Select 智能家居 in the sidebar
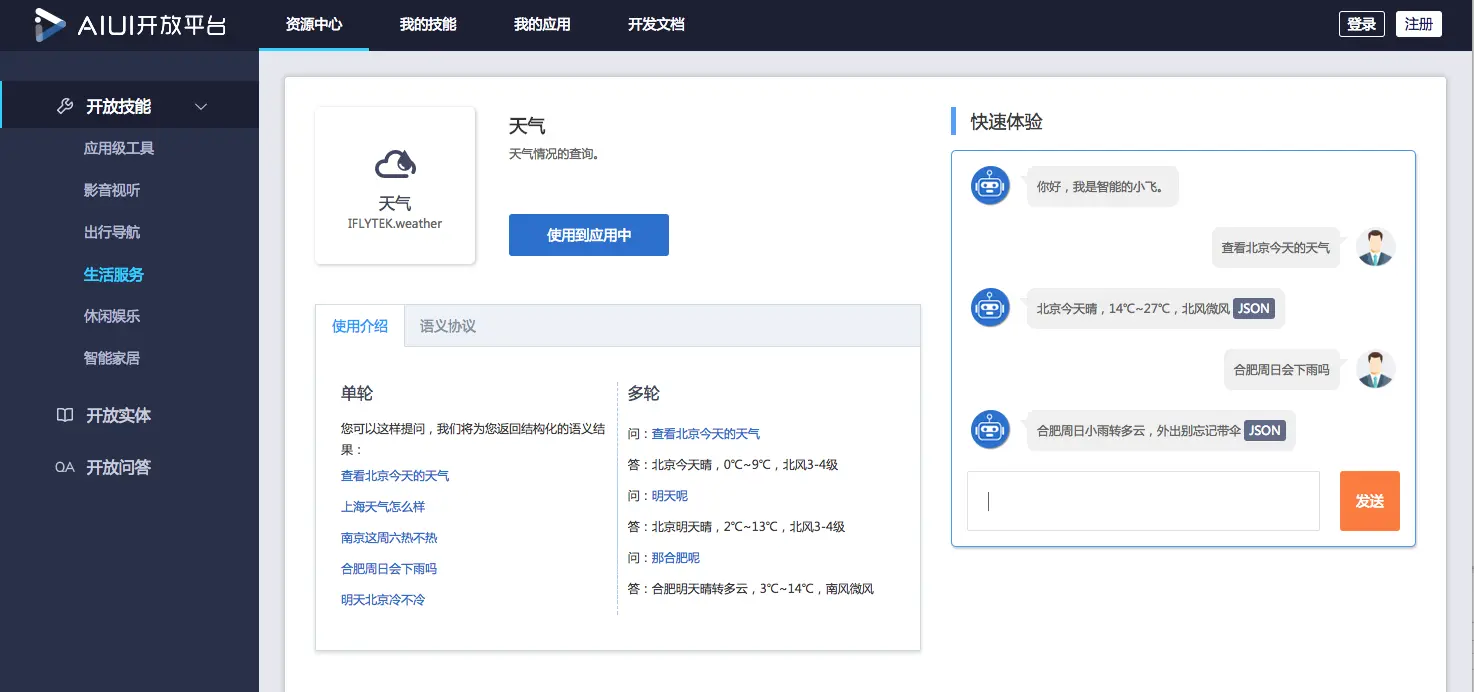Screen dimensions: 1474x692 coord(112,358)
